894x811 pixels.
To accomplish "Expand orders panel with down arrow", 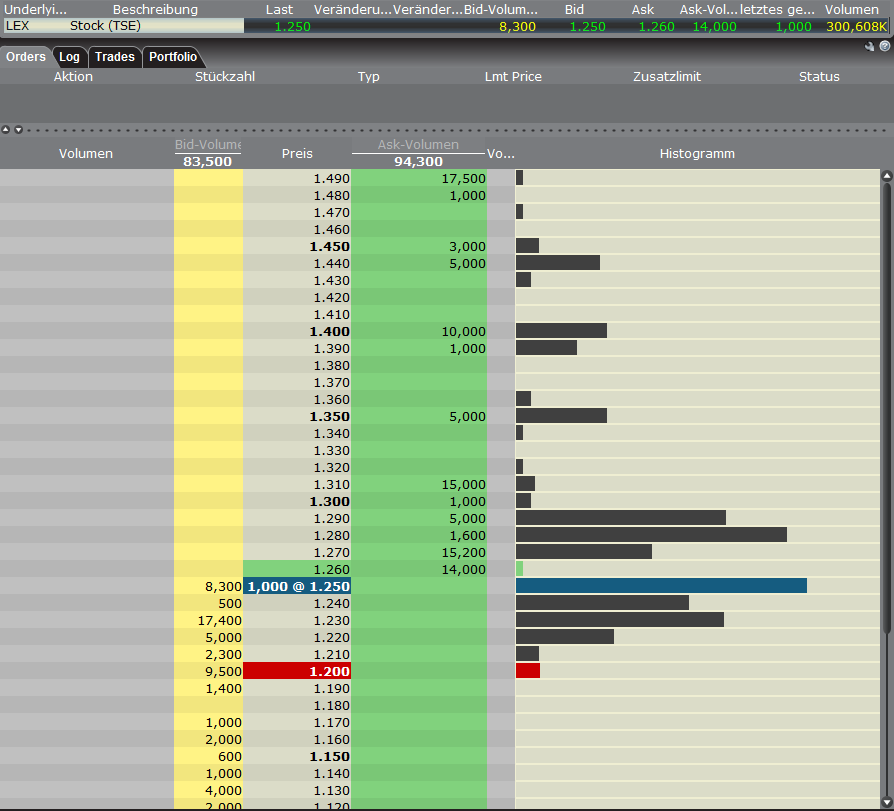I will [x=17, y=129].
